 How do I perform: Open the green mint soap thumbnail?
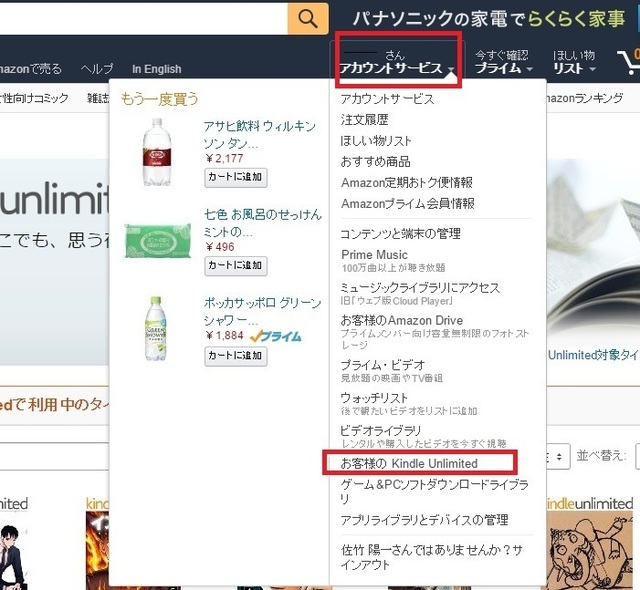[x=158, y=240]
